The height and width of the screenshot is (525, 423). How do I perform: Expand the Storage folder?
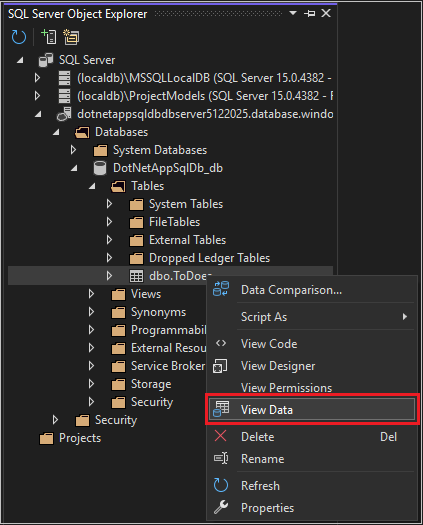pyautogui.click(x=91, y=384)
